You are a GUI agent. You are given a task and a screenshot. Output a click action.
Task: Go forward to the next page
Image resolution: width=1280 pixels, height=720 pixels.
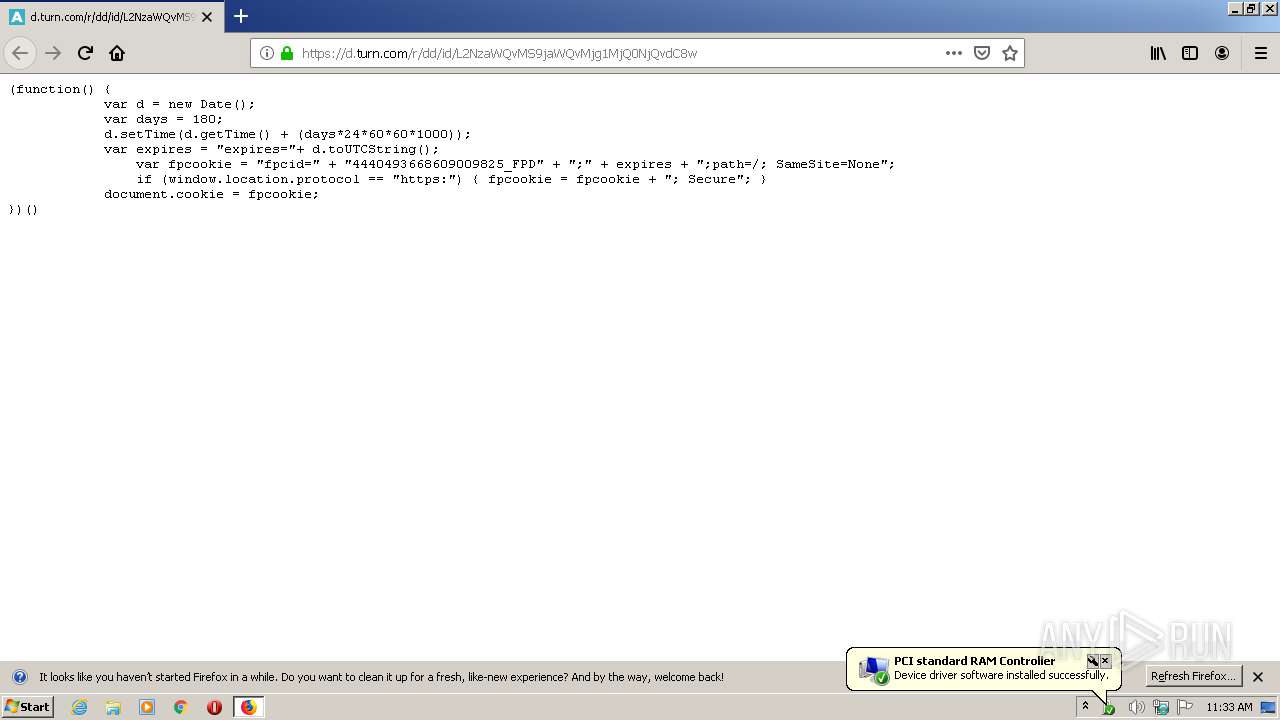53,53
